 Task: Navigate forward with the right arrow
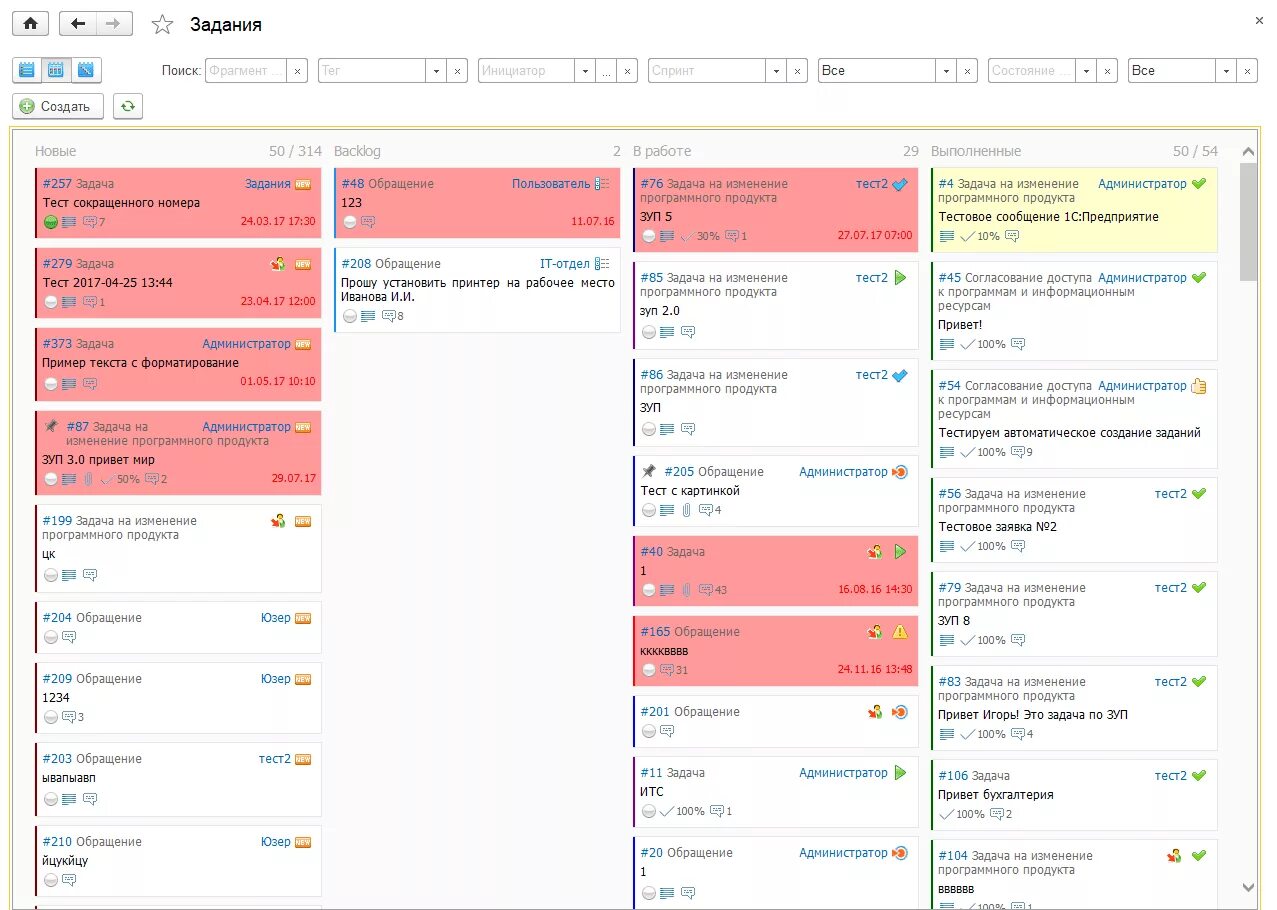coord(114,23)
